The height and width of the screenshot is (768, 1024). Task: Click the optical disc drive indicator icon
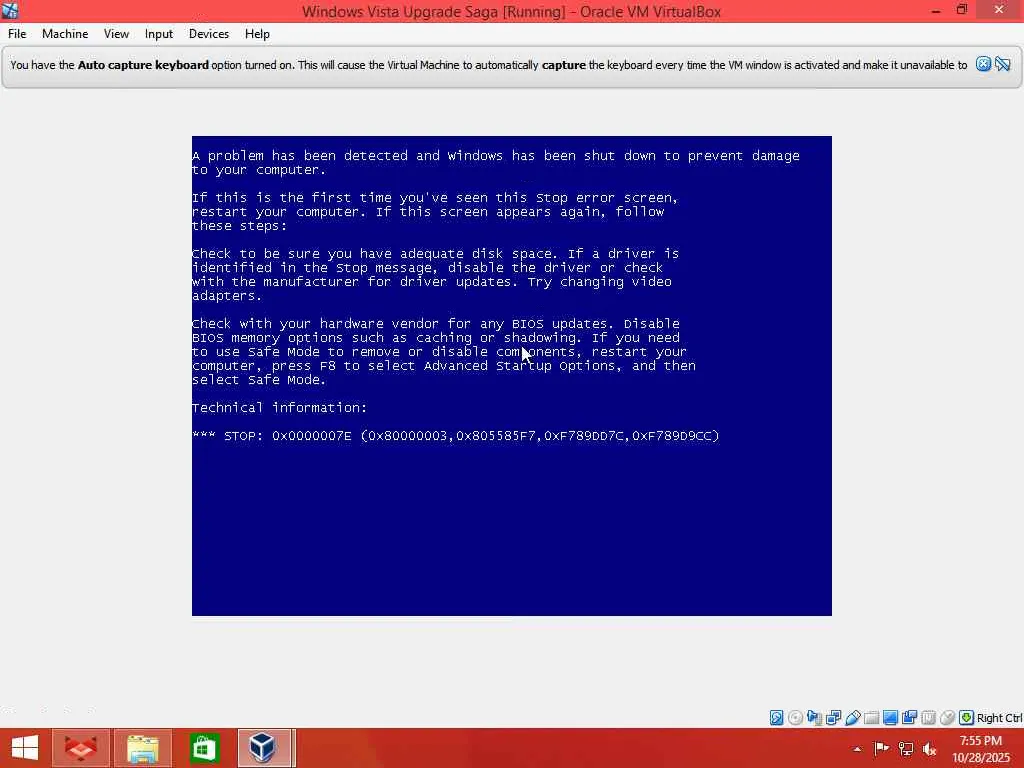[795, 718]
